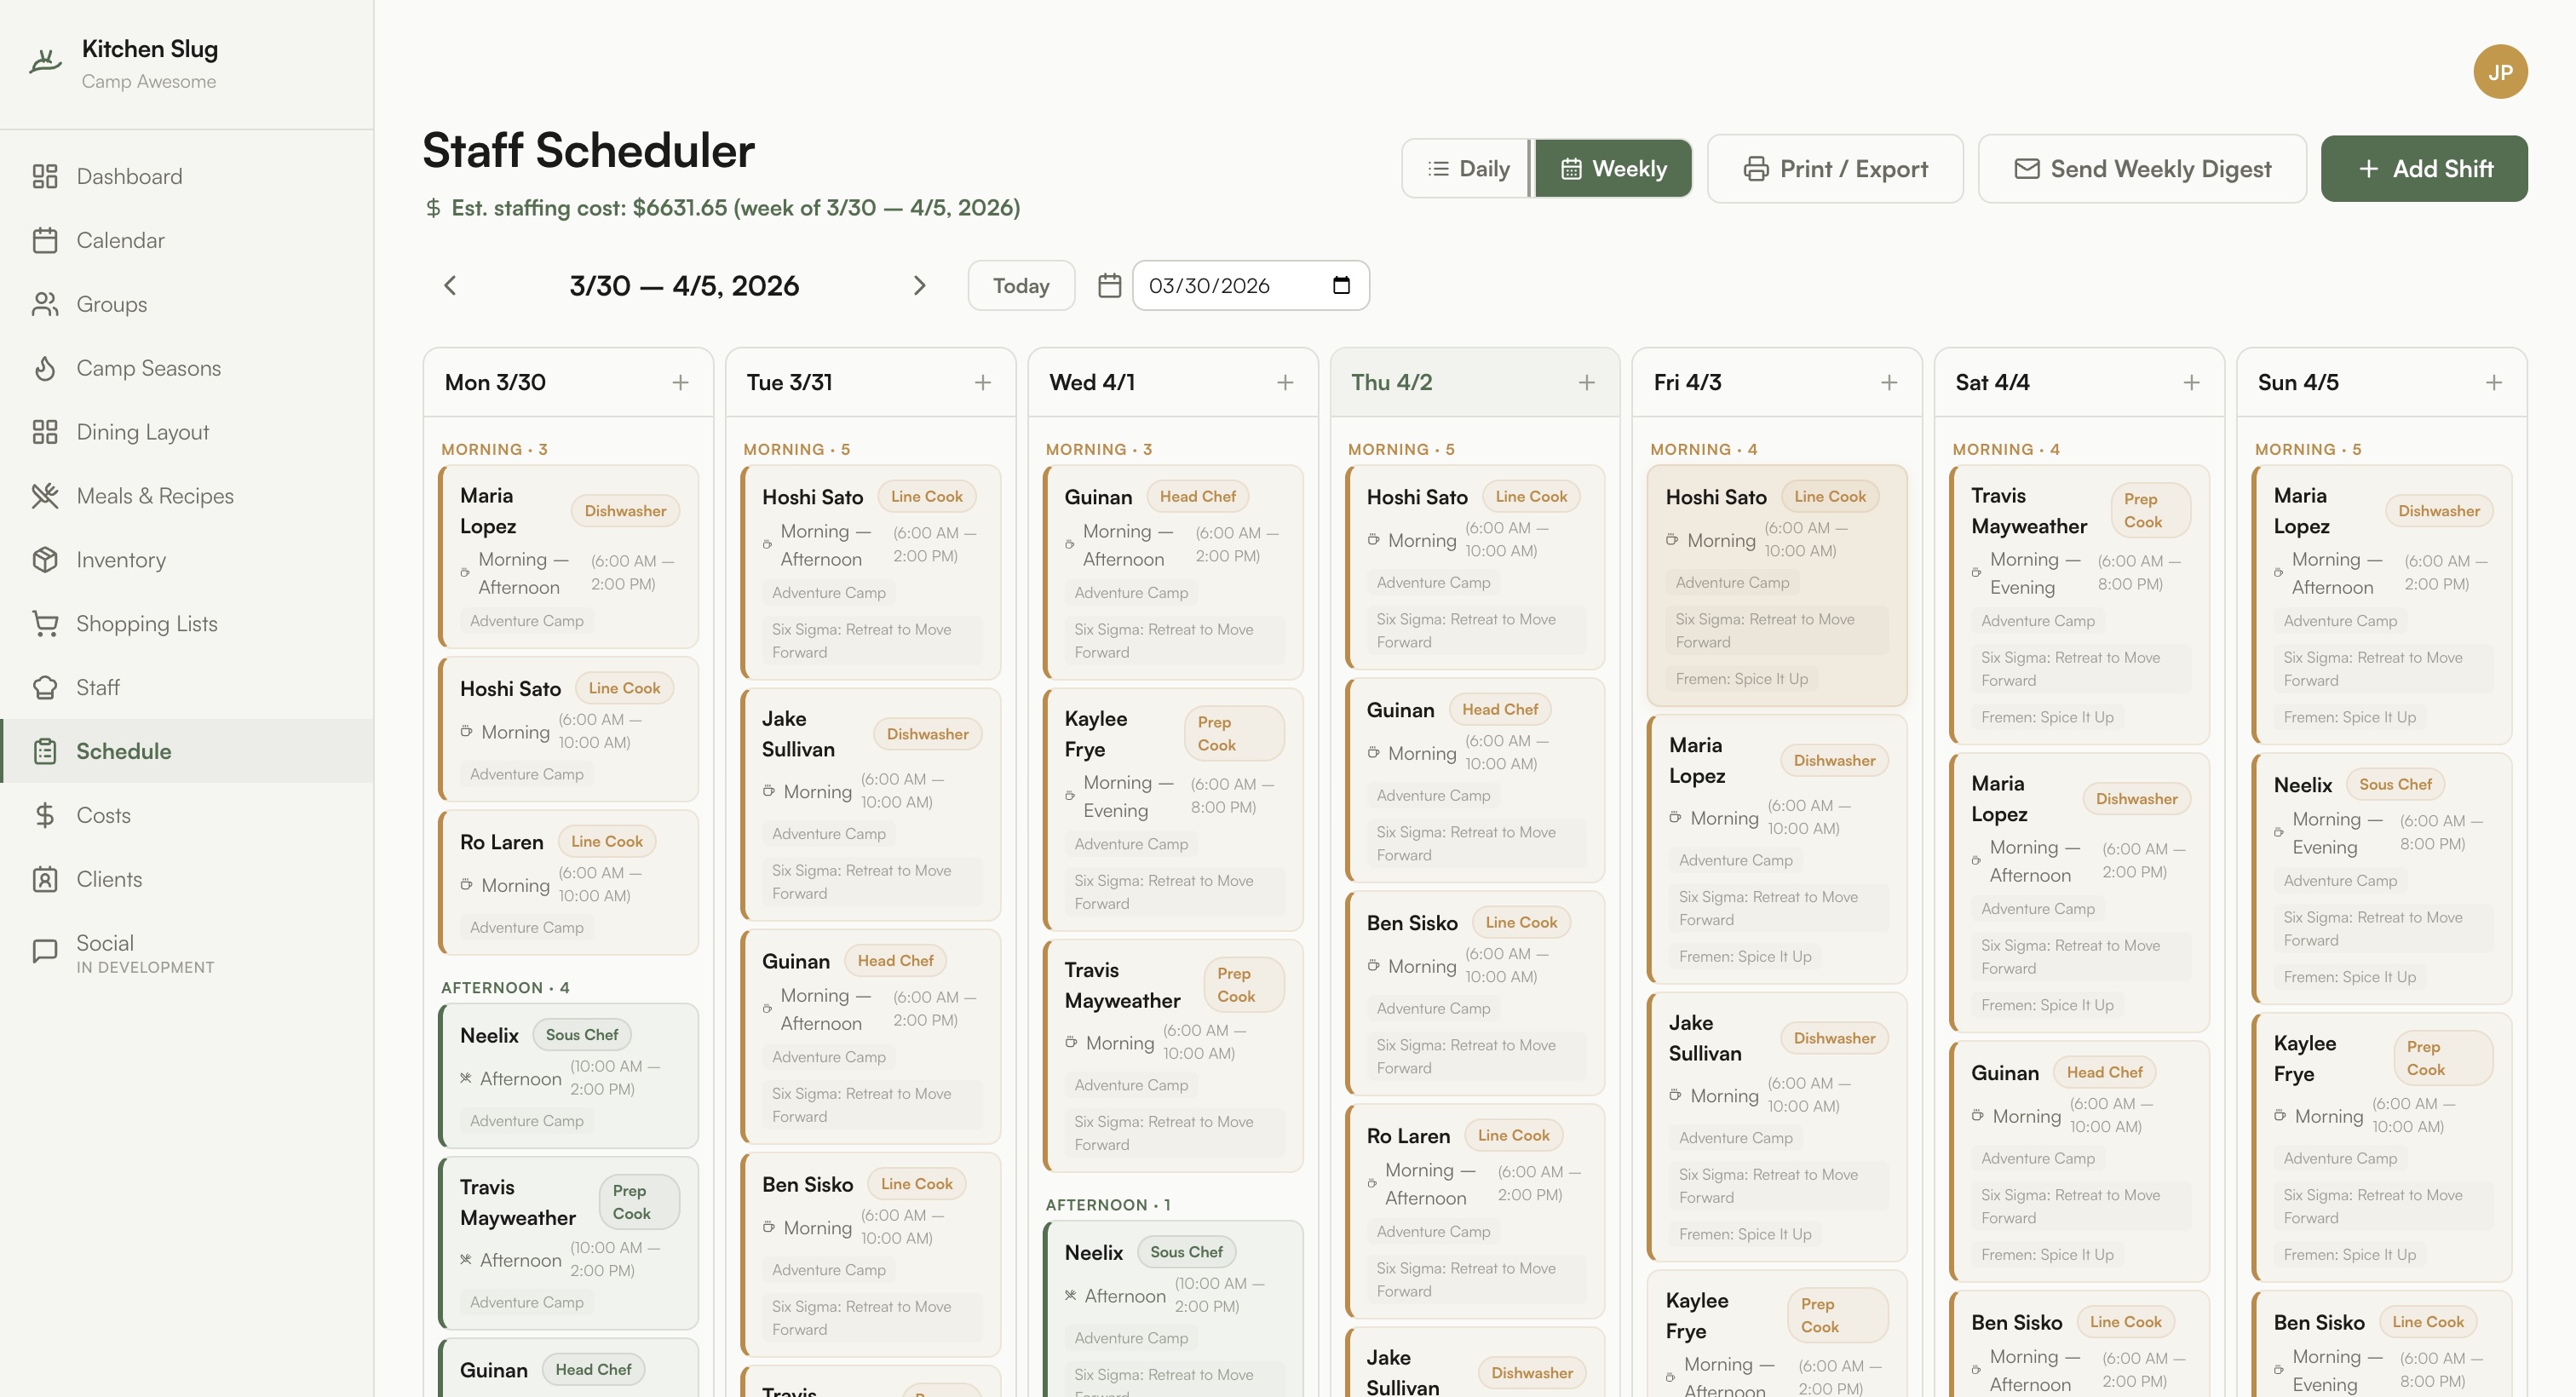Click the Staff chef hat icon
This screenshot has width=2576, height=1397.
click(x=45, y=688)
